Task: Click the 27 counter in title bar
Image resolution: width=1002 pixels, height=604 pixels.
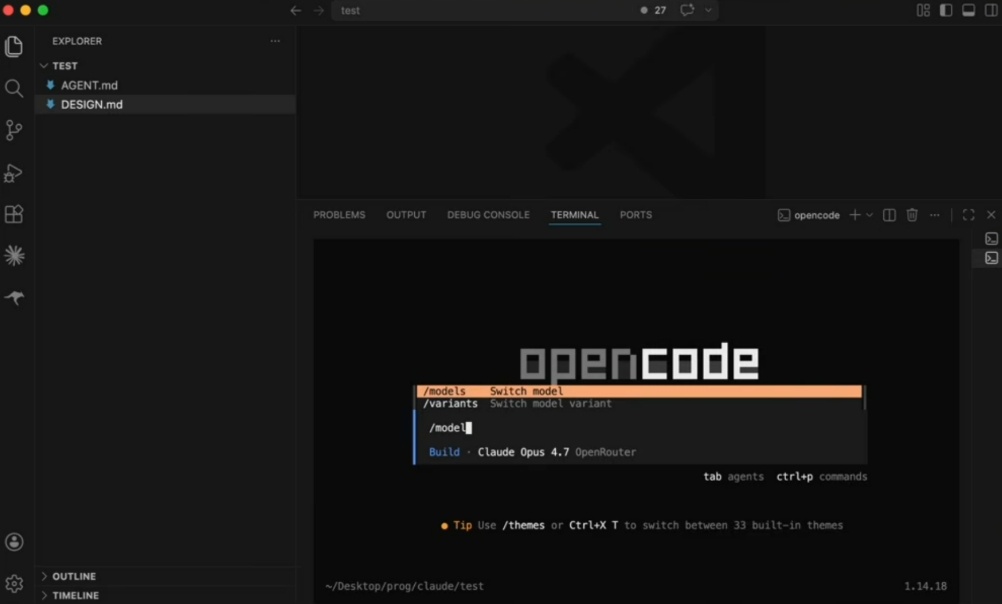Action: point(660,10)
